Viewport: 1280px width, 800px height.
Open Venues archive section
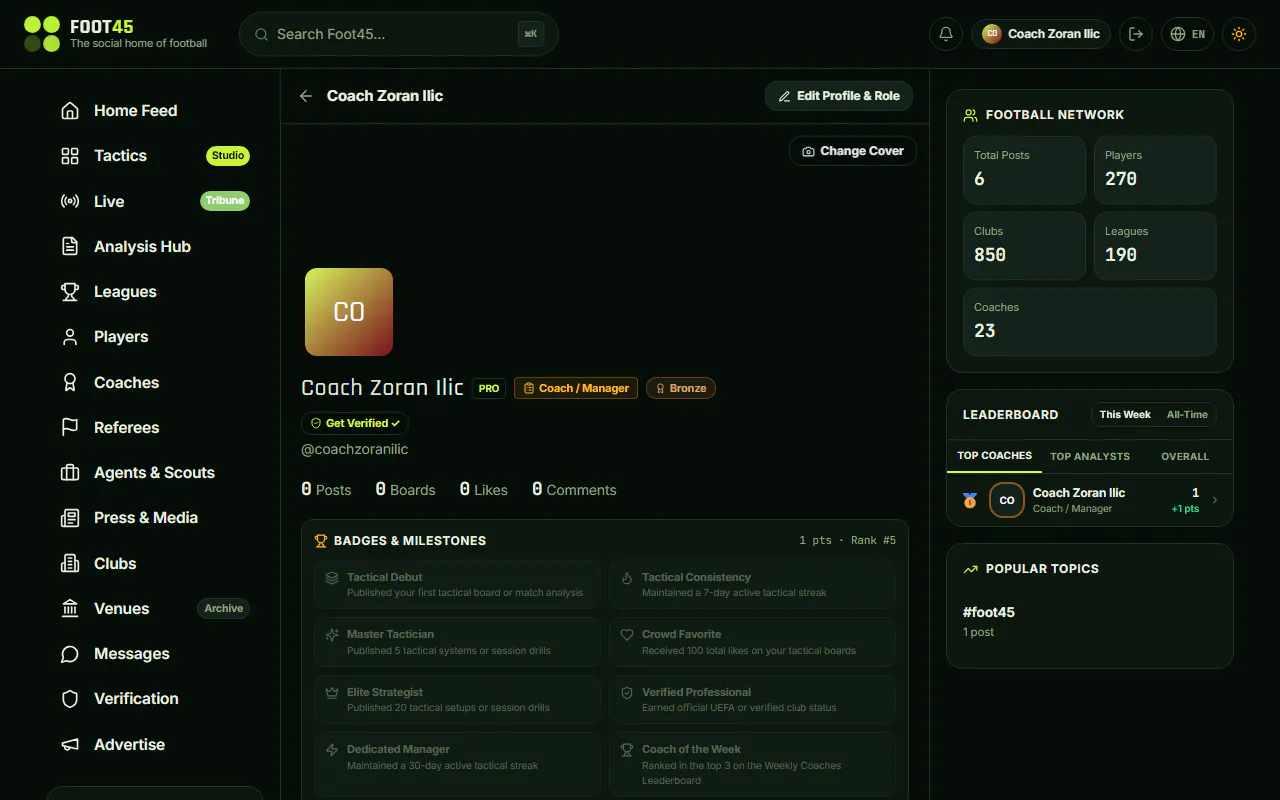155,609
